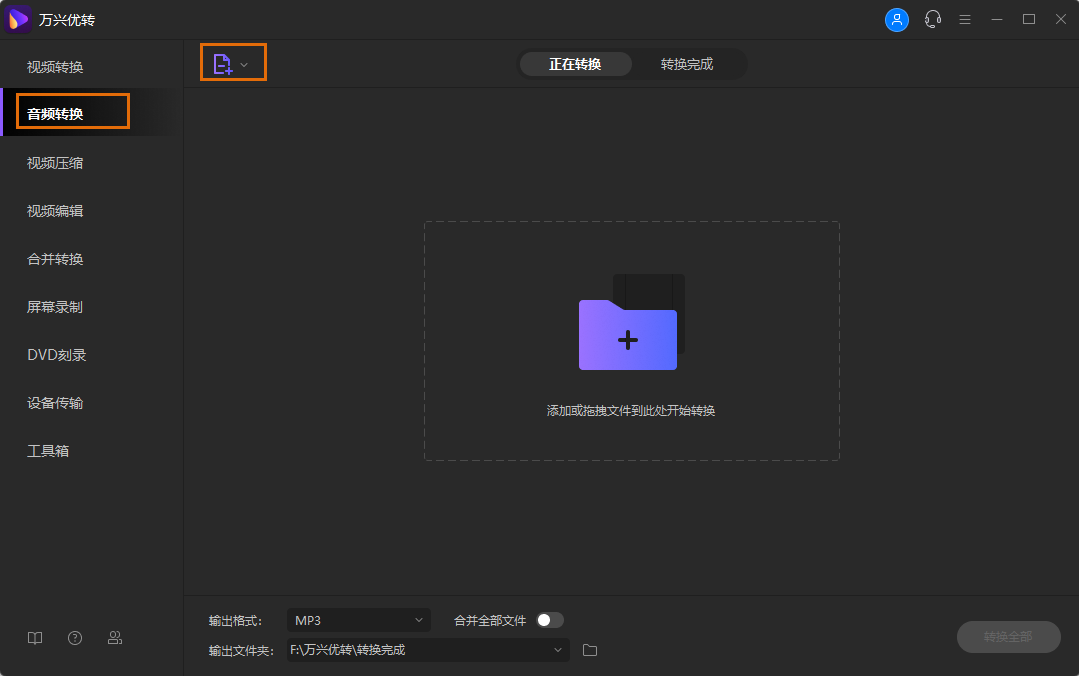Select the 正在转换 tab
The image size is (1079, 676).
575,63
